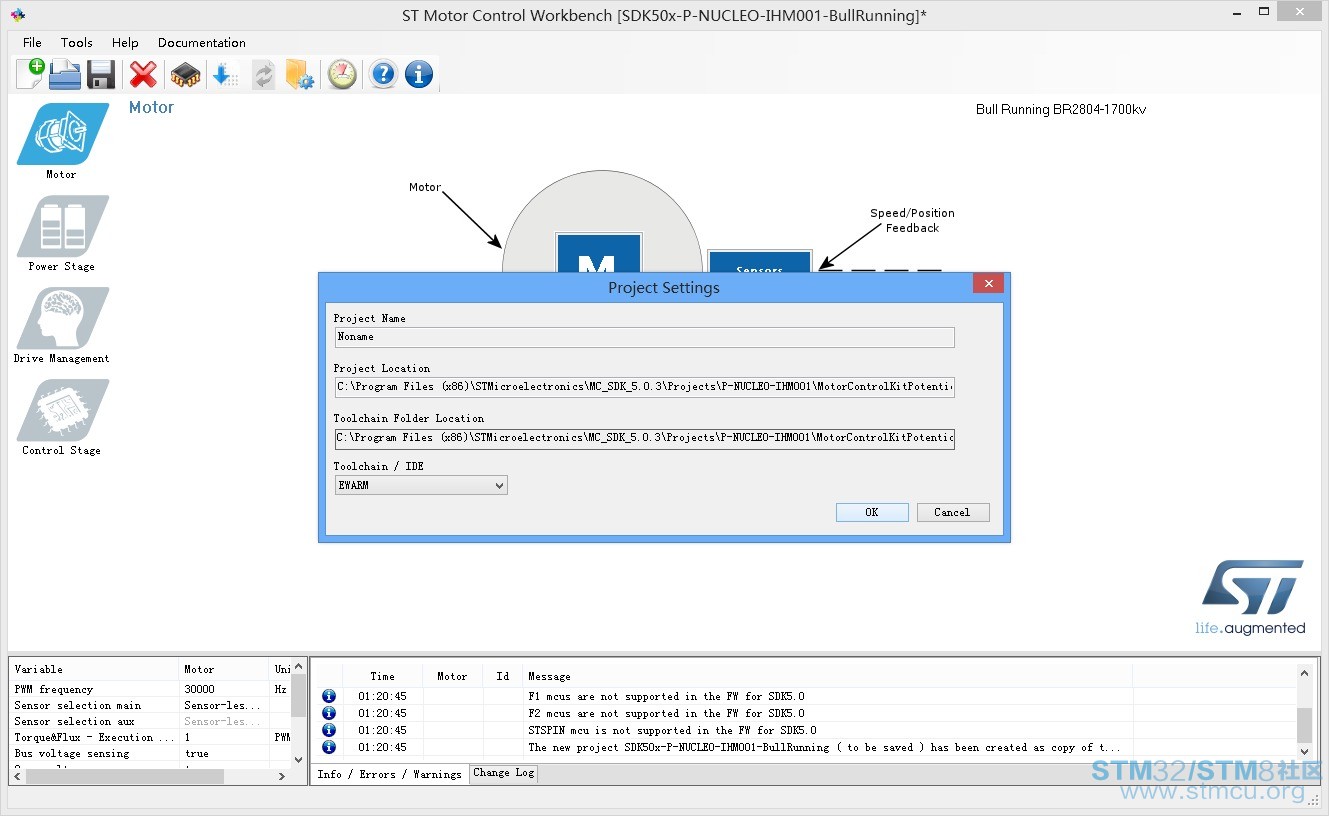1329x816 pixels.
Task: Open the Drive Management section icon
Action: click(x=62, y=318)
